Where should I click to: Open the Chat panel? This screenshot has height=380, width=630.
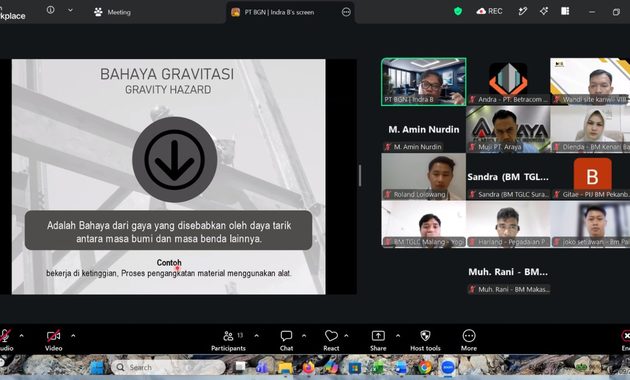click(x=286, y=340)
